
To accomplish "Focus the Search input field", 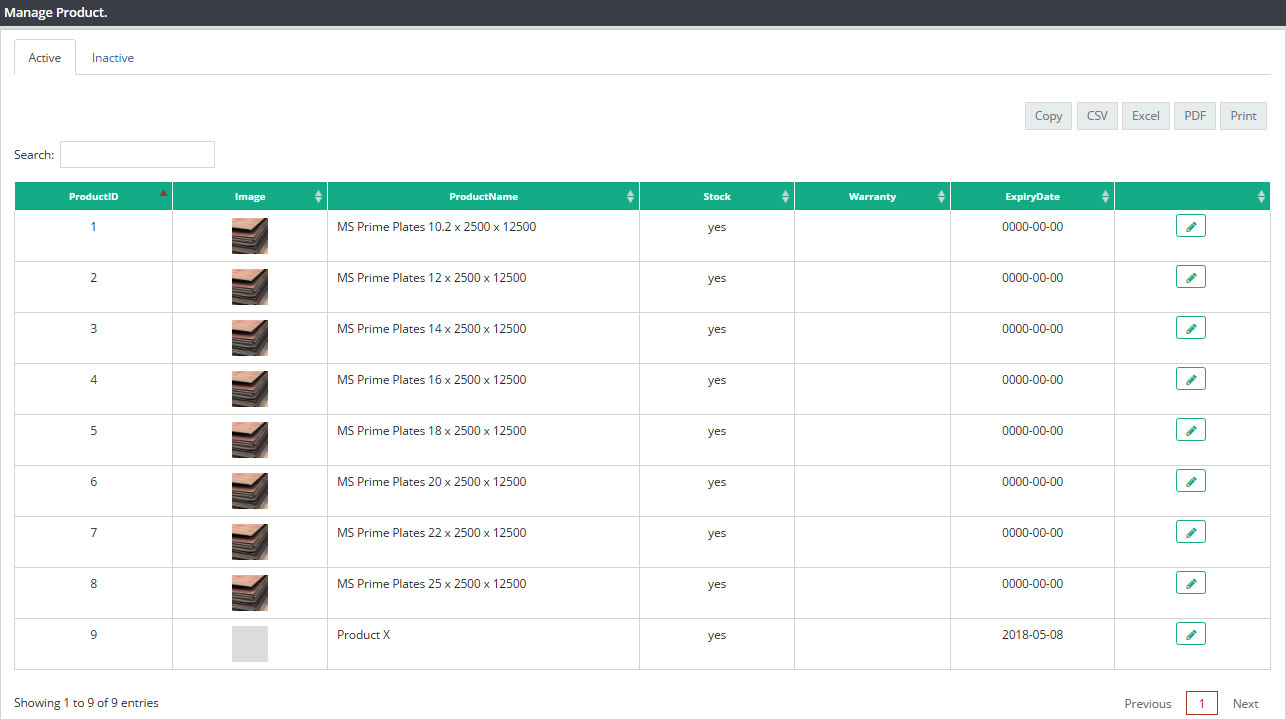I will [137, 154].
